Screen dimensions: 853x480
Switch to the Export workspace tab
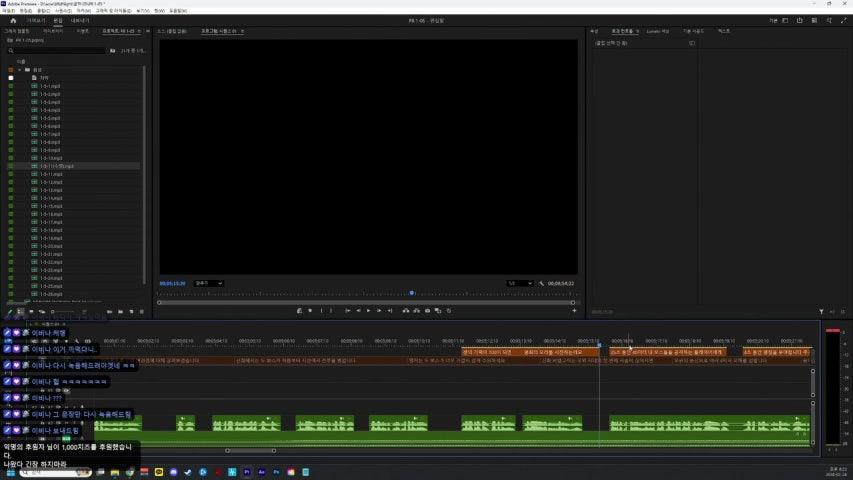tap(80, 20)
